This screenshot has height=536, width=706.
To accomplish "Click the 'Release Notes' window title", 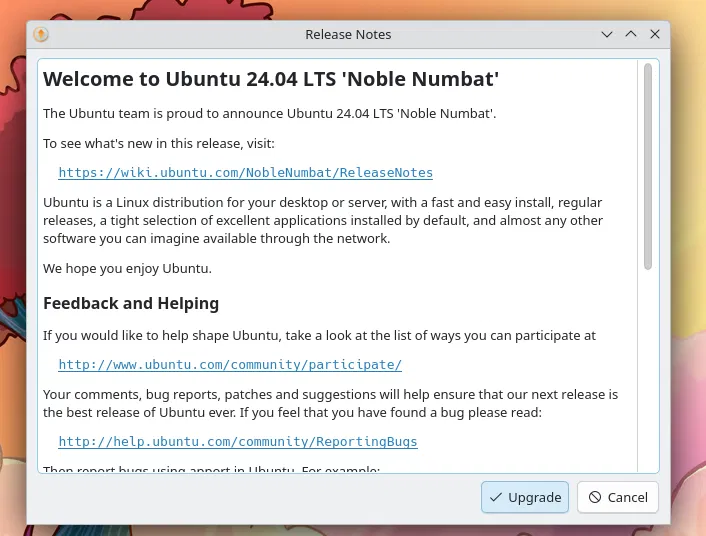I will pyautogui.click(x=348, y=34).
